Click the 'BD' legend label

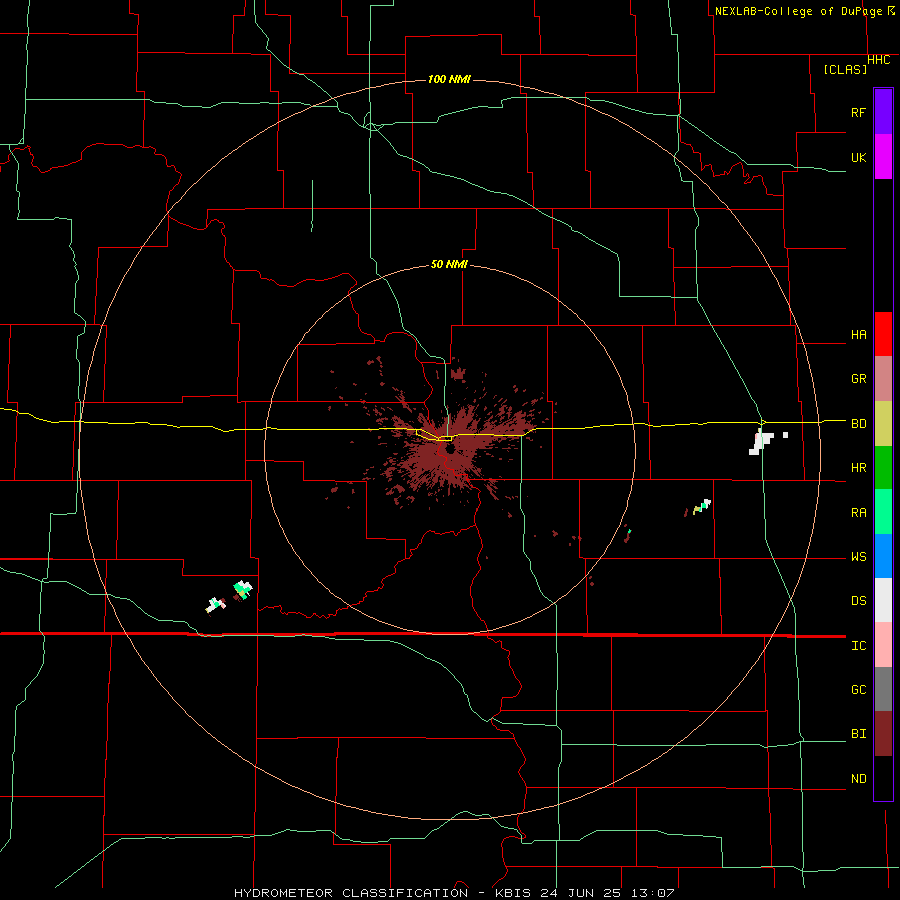coord(858,424)
